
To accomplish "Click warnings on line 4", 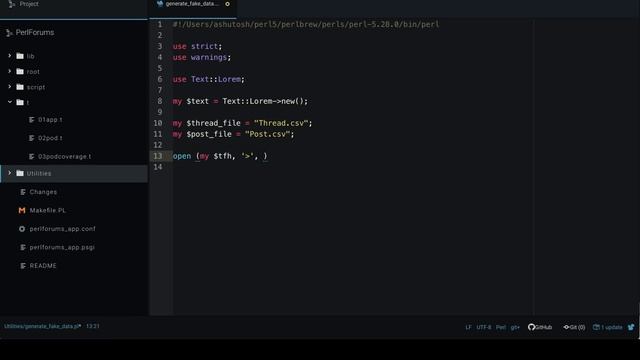I will pos(209,57).
